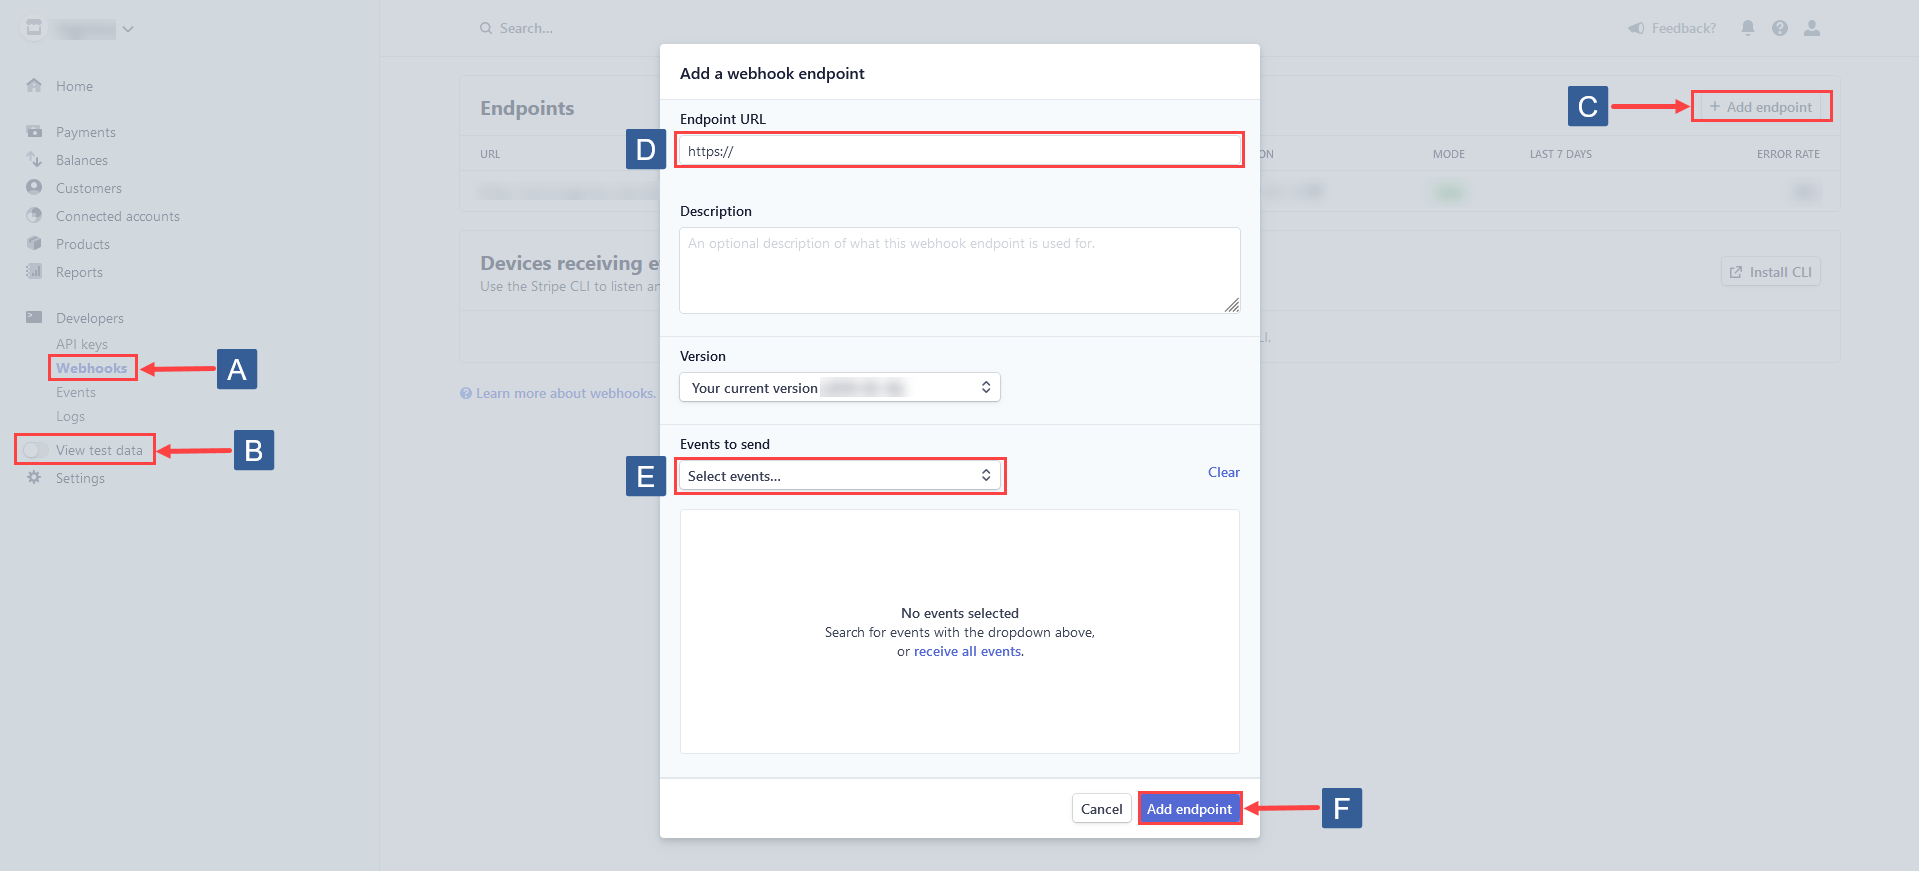This screenshot has width=1919, height=871.
Task: Open the Logs submenu item
Action: (x=70, y=416)
